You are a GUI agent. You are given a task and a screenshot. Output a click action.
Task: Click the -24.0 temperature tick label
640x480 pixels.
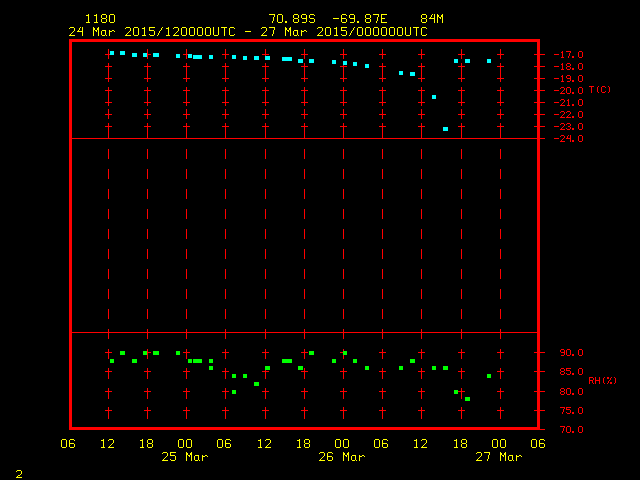[567, 139]
